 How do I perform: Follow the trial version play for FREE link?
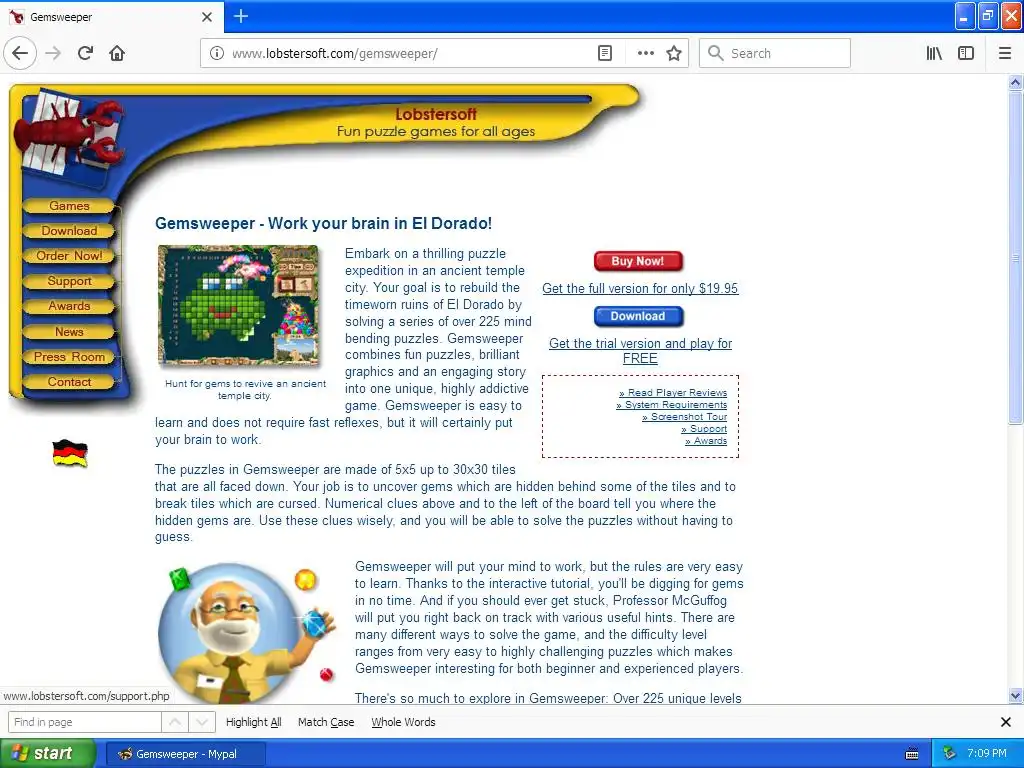coord(640,351)
